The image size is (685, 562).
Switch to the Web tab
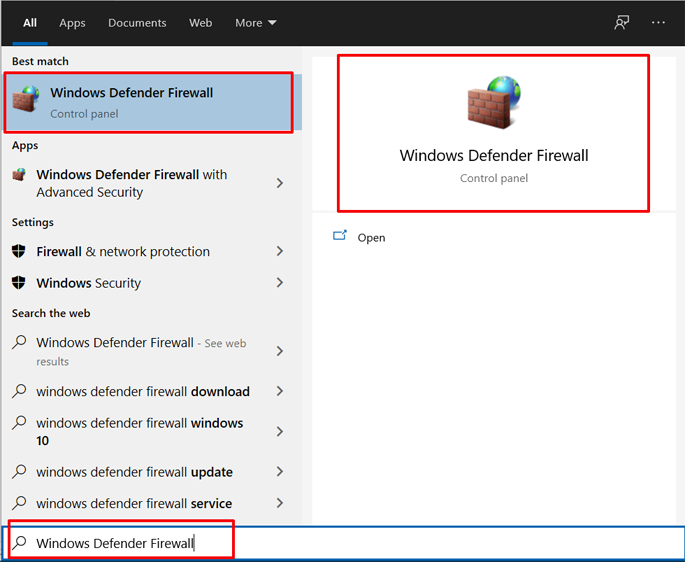tap(201, 23)
